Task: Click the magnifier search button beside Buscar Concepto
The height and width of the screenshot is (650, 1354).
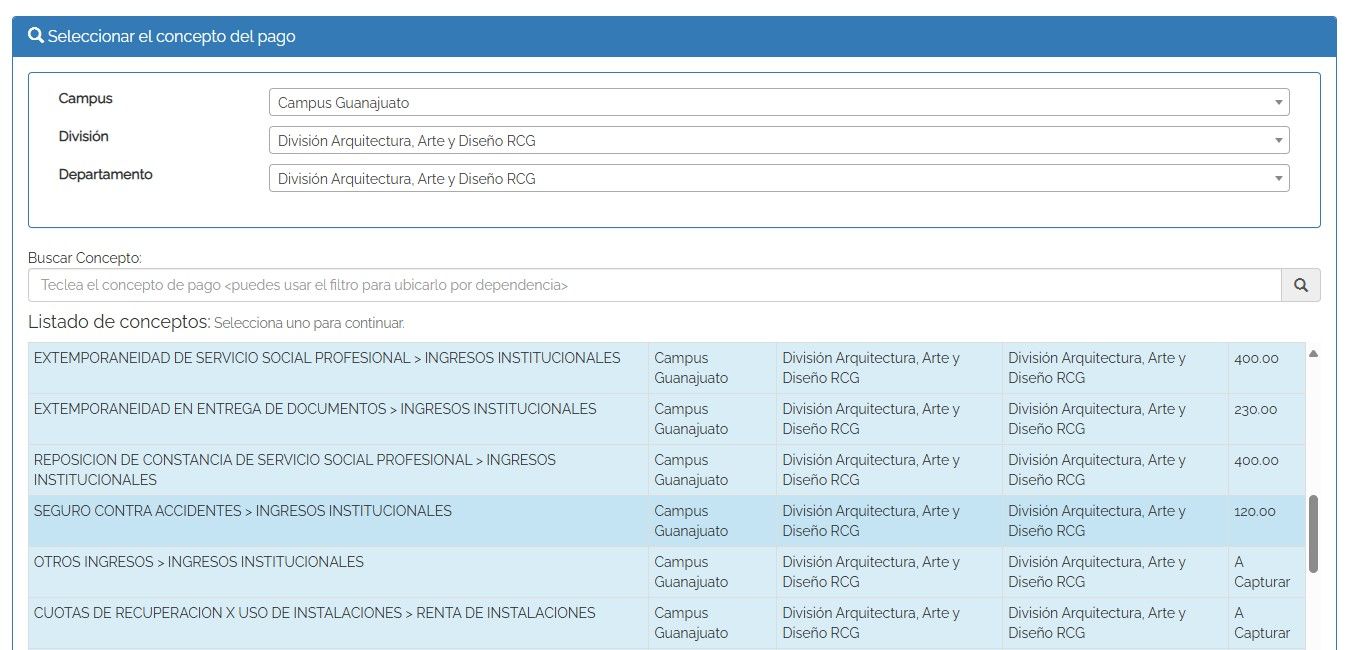Action: 1301,285
